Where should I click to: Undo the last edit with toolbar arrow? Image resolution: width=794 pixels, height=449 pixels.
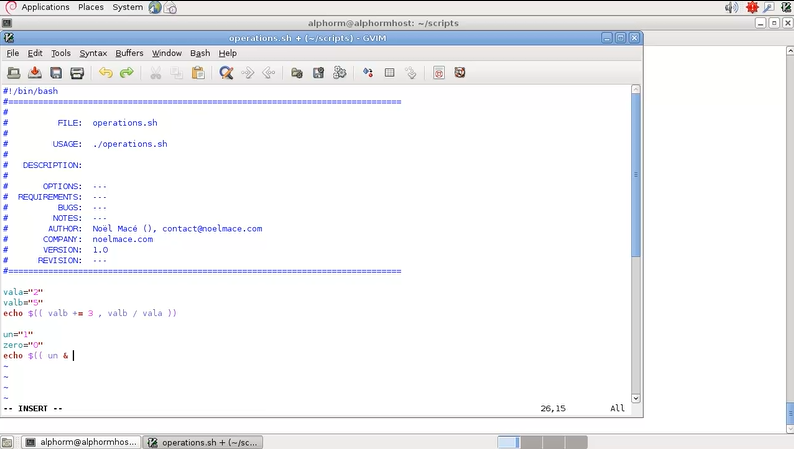(x=105, y=73)
